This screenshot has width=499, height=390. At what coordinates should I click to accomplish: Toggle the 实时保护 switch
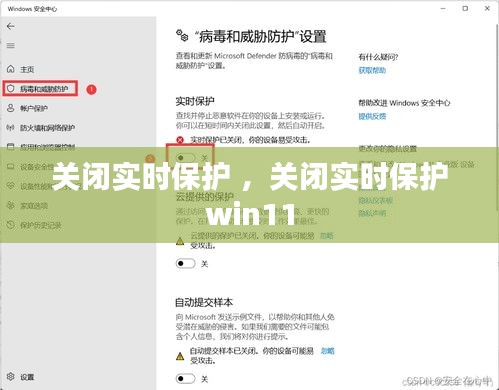185,157
